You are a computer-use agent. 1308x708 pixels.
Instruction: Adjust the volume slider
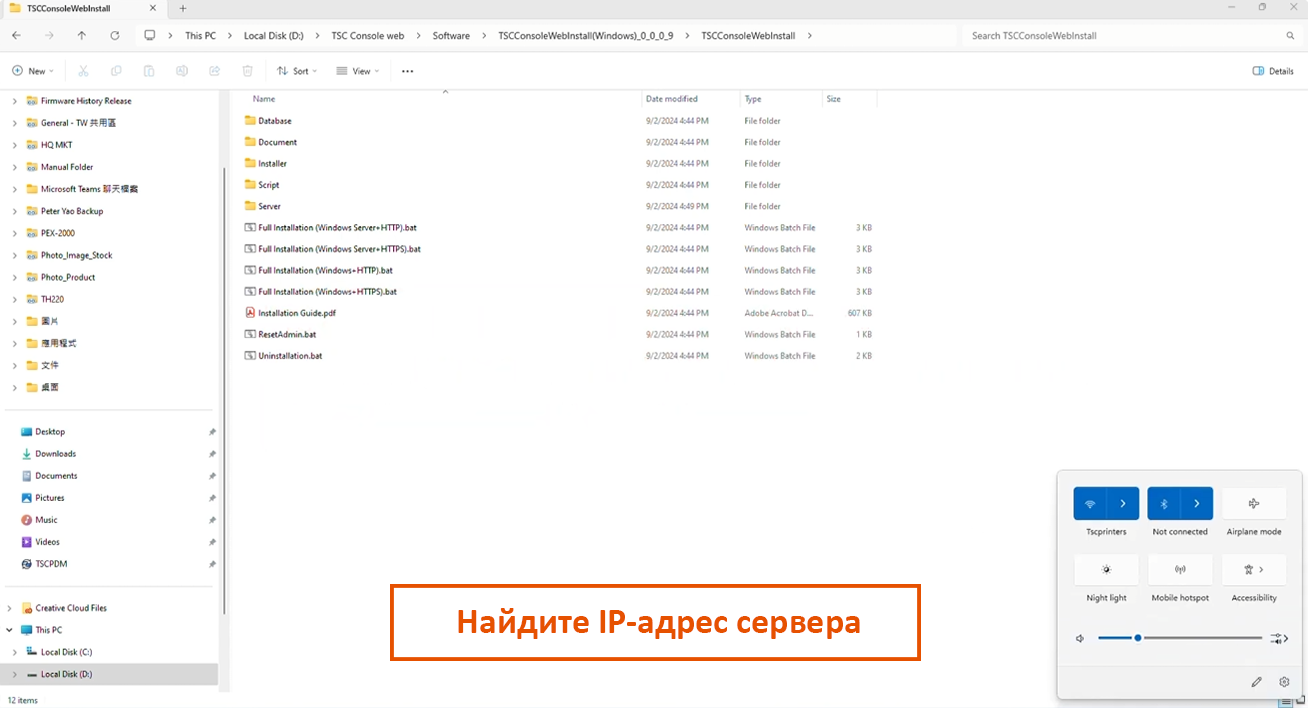pyautogui.click(x=1138, y=638)
